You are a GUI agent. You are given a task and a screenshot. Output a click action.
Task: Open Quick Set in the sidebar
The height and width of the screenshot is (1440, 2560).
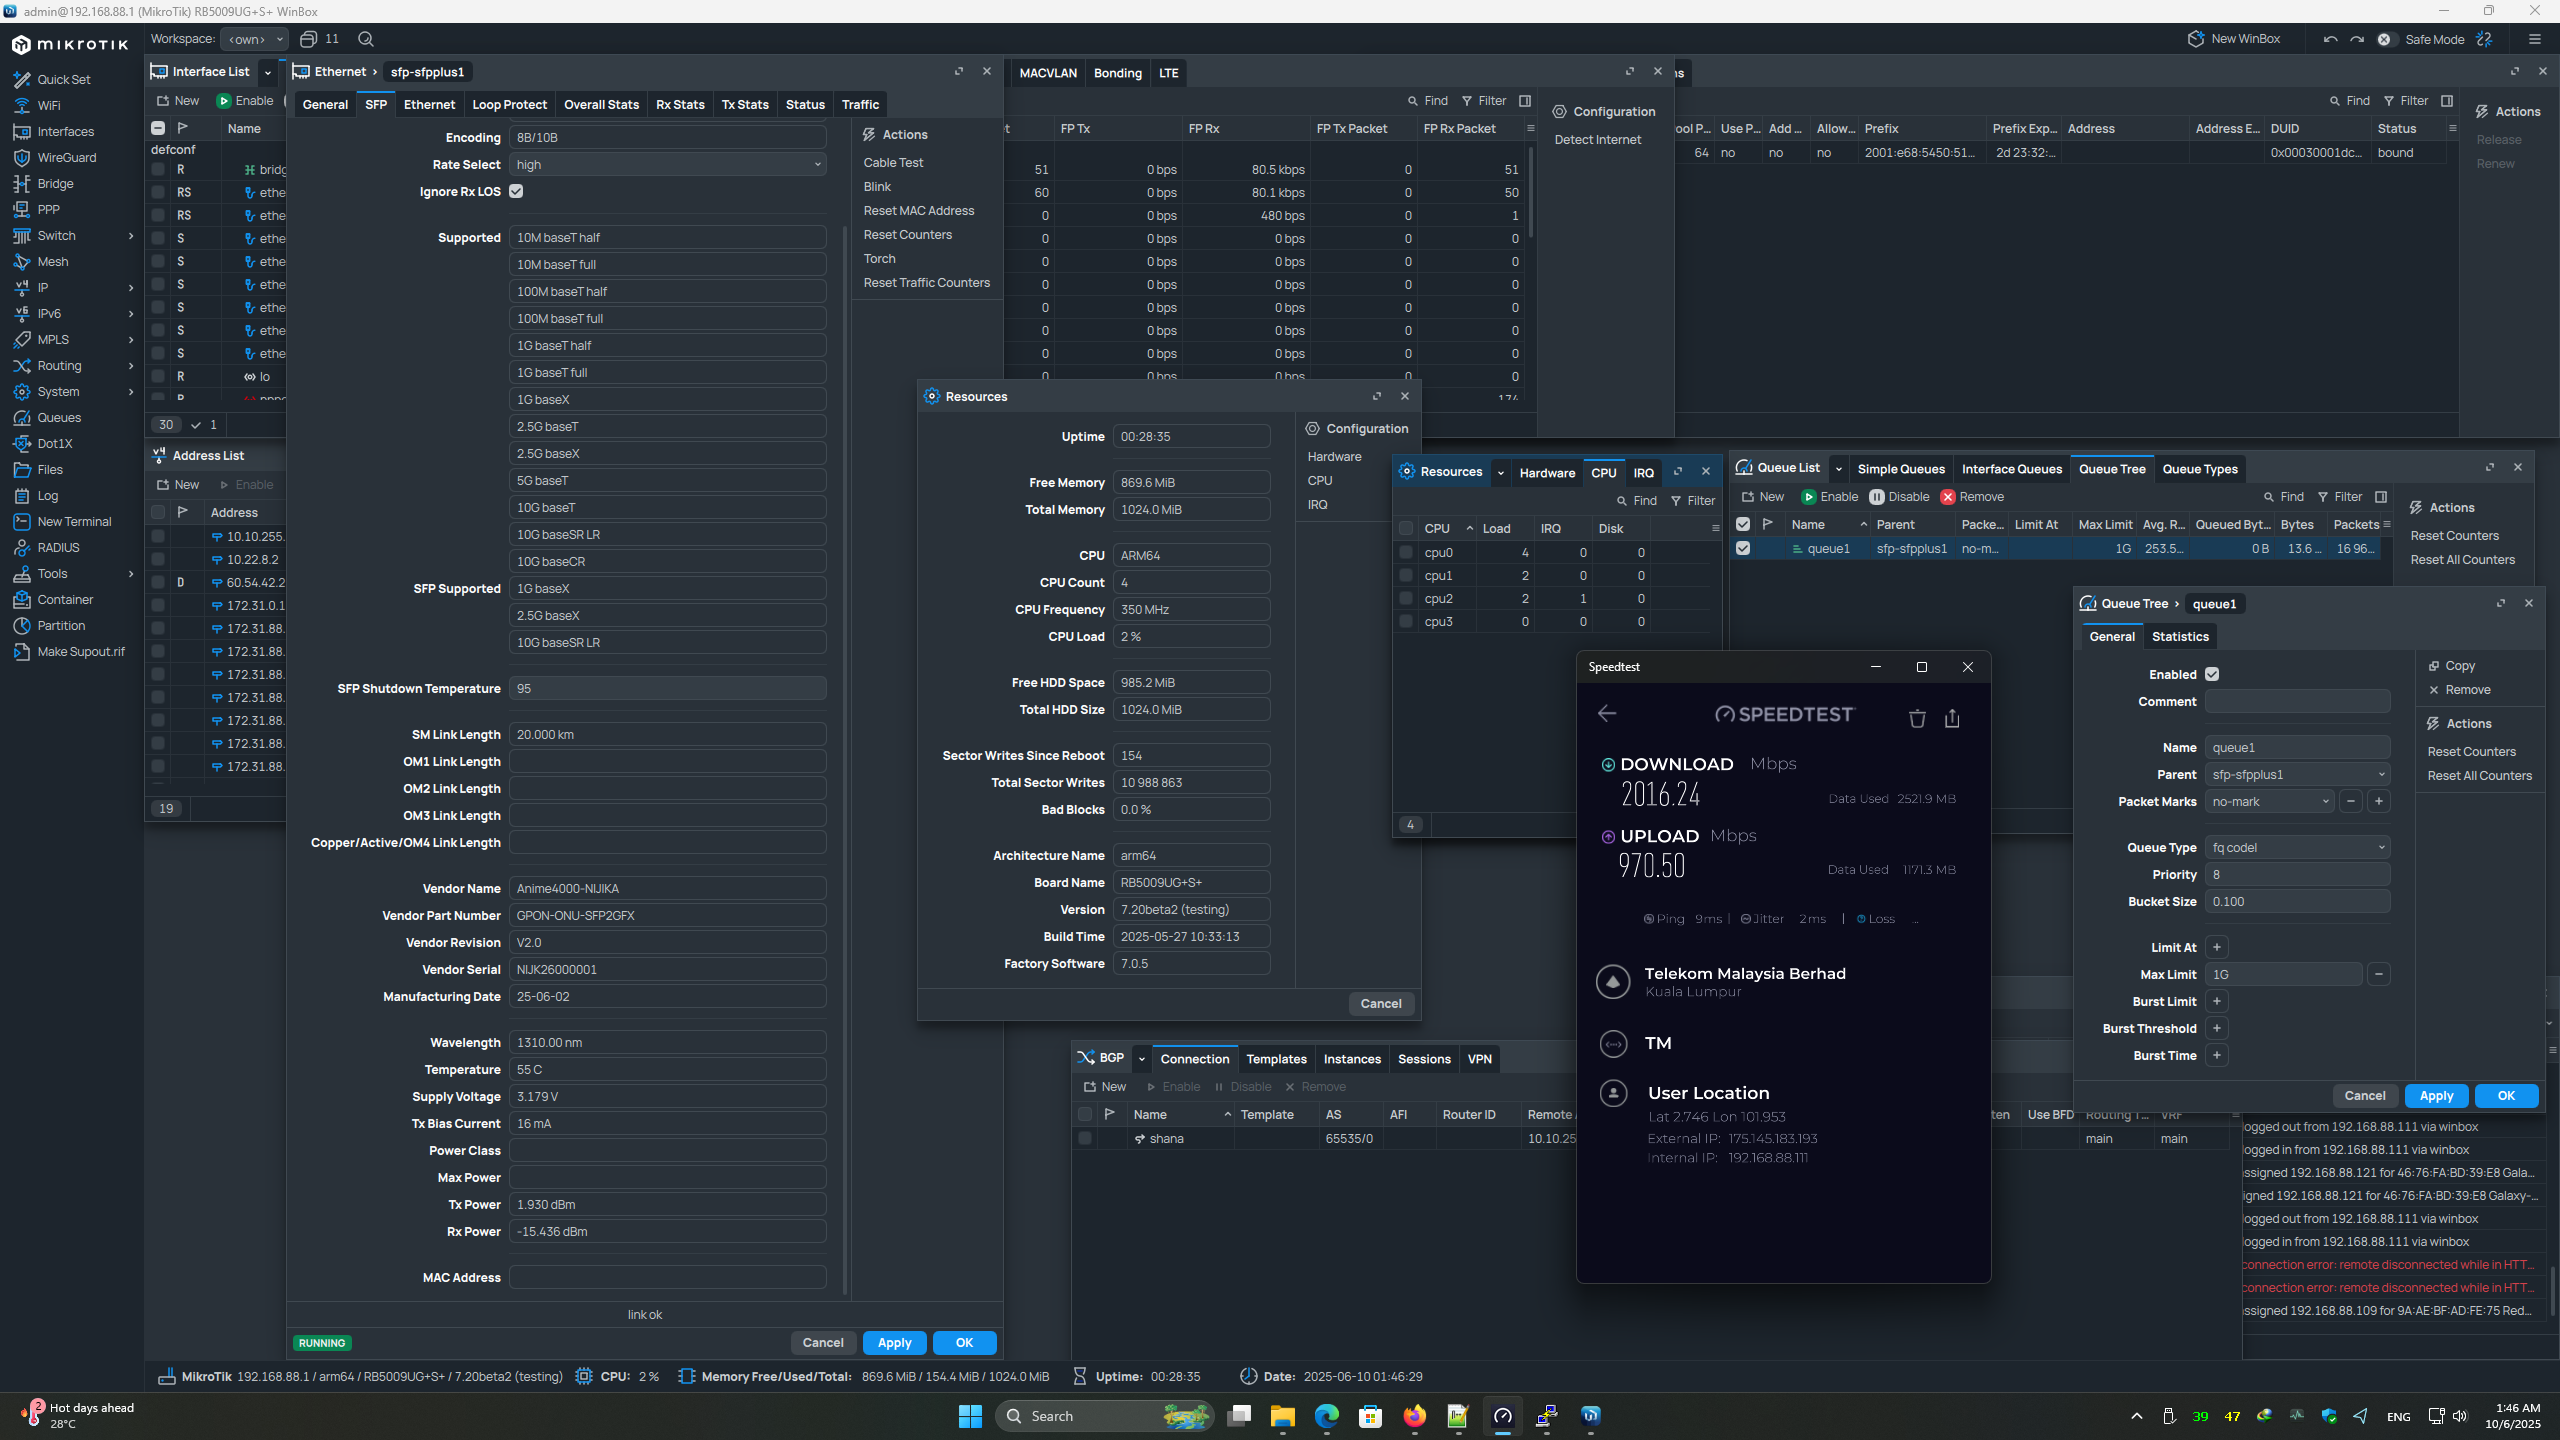point(64,80)
